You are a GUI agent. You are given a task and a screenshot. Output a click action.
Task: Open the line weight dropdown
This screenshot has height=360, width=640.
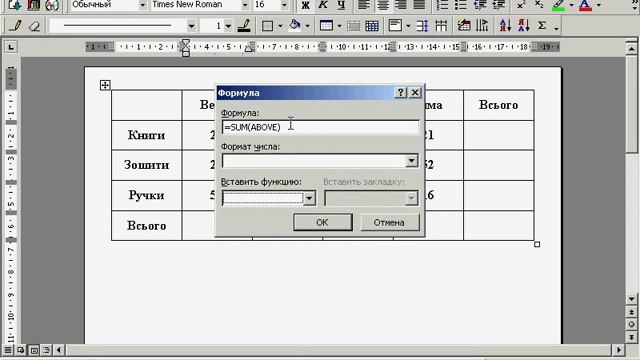229,27
